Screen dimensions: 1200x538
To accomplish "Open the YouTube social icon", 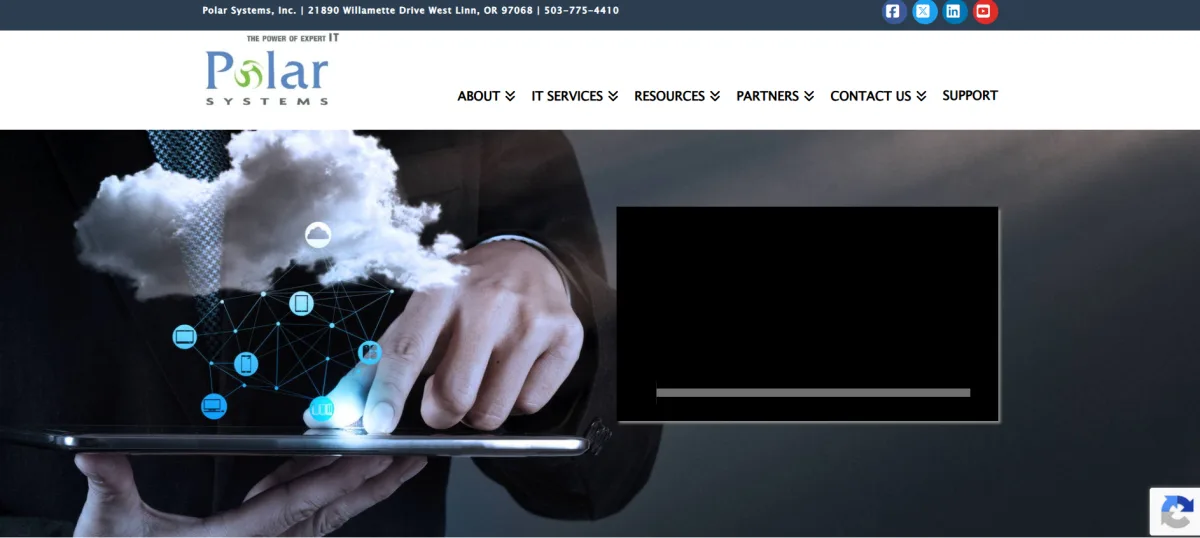I will (x=985, y=12).
